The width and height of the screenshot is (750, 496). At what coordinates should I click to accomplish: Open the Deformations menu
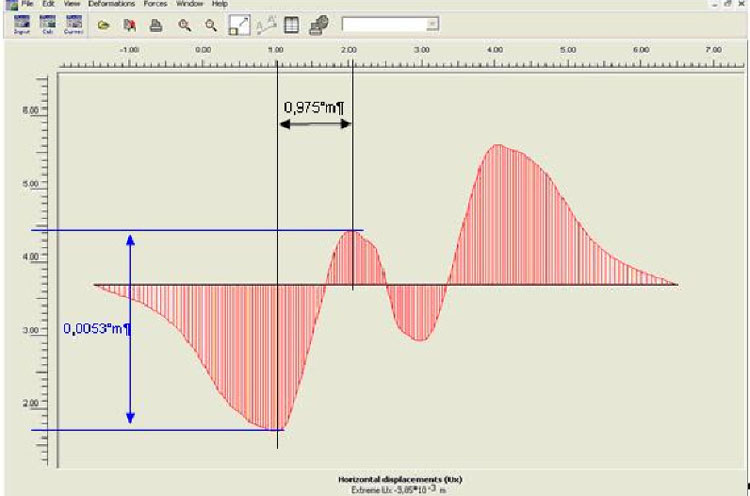[111, 4]
